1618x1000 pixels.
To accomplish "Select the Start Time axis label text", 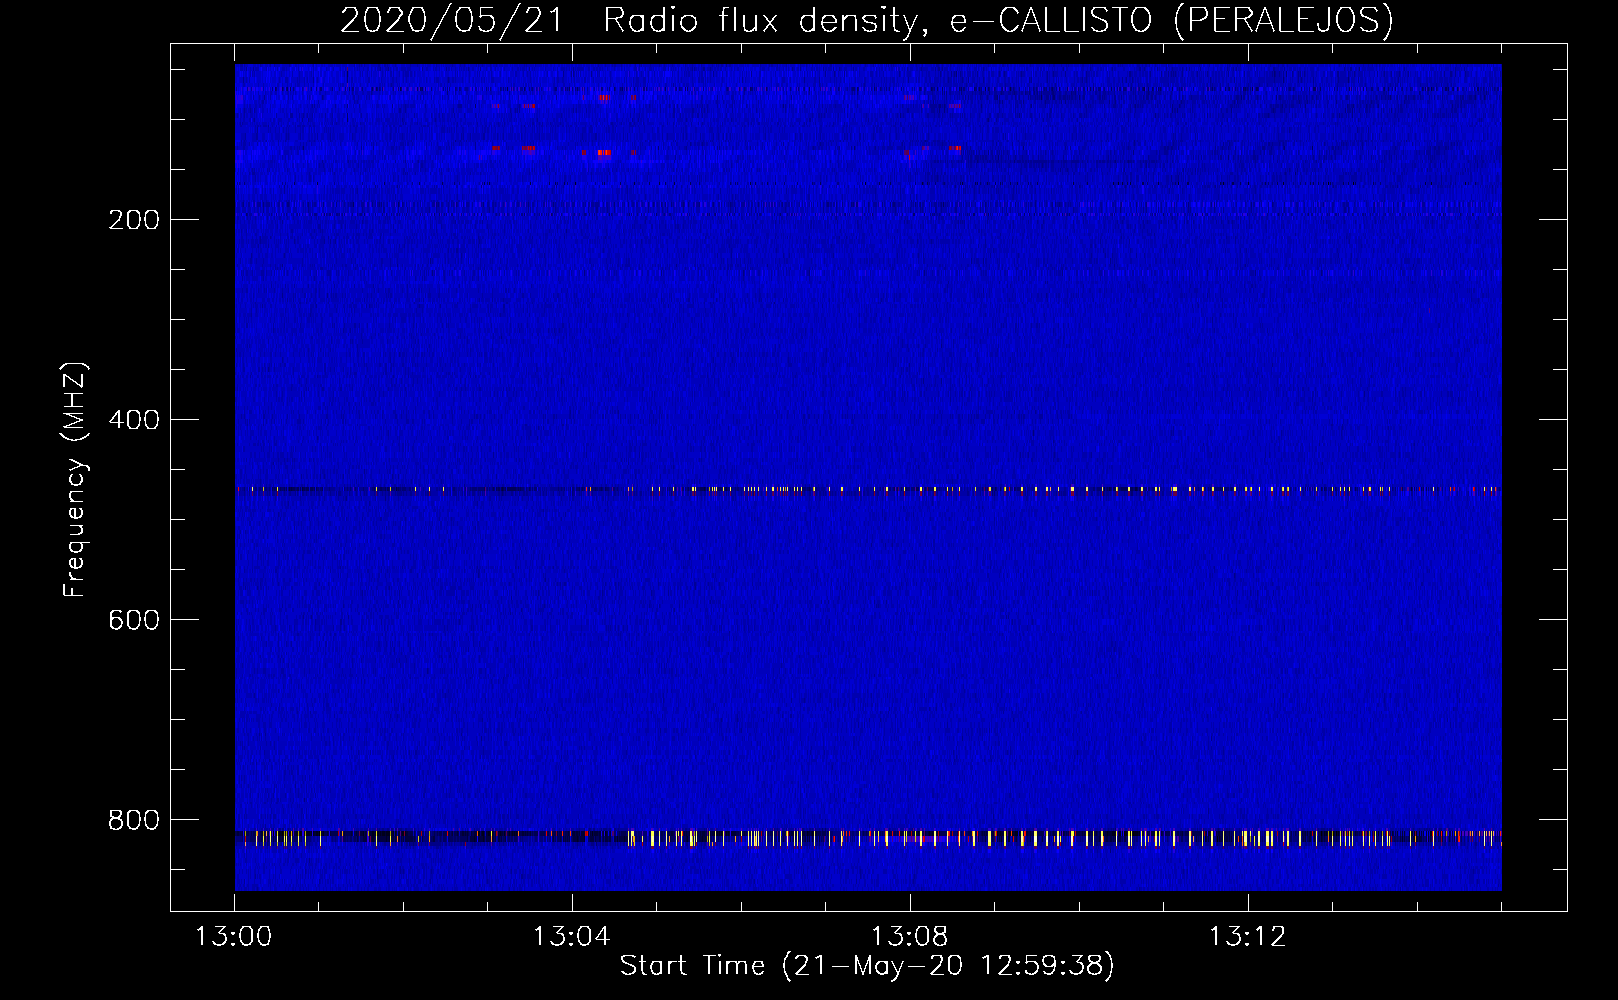I will 867,966.
